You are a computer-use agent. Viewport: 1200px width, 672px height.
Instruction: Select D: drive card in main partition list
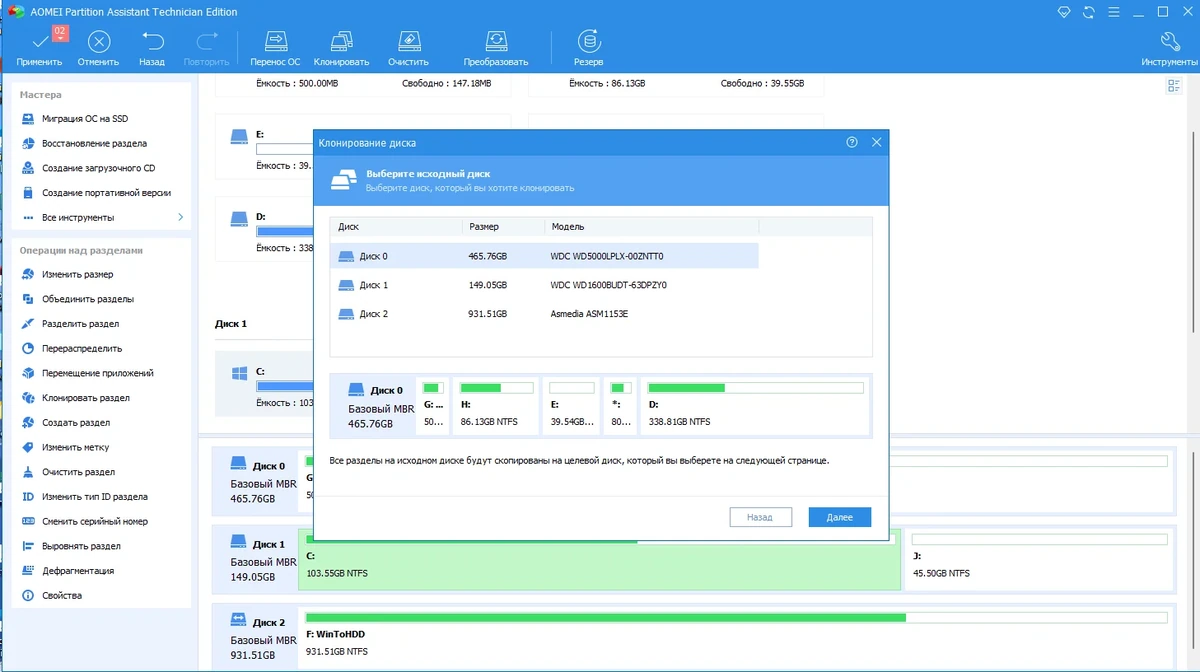[x=265, y=228]
